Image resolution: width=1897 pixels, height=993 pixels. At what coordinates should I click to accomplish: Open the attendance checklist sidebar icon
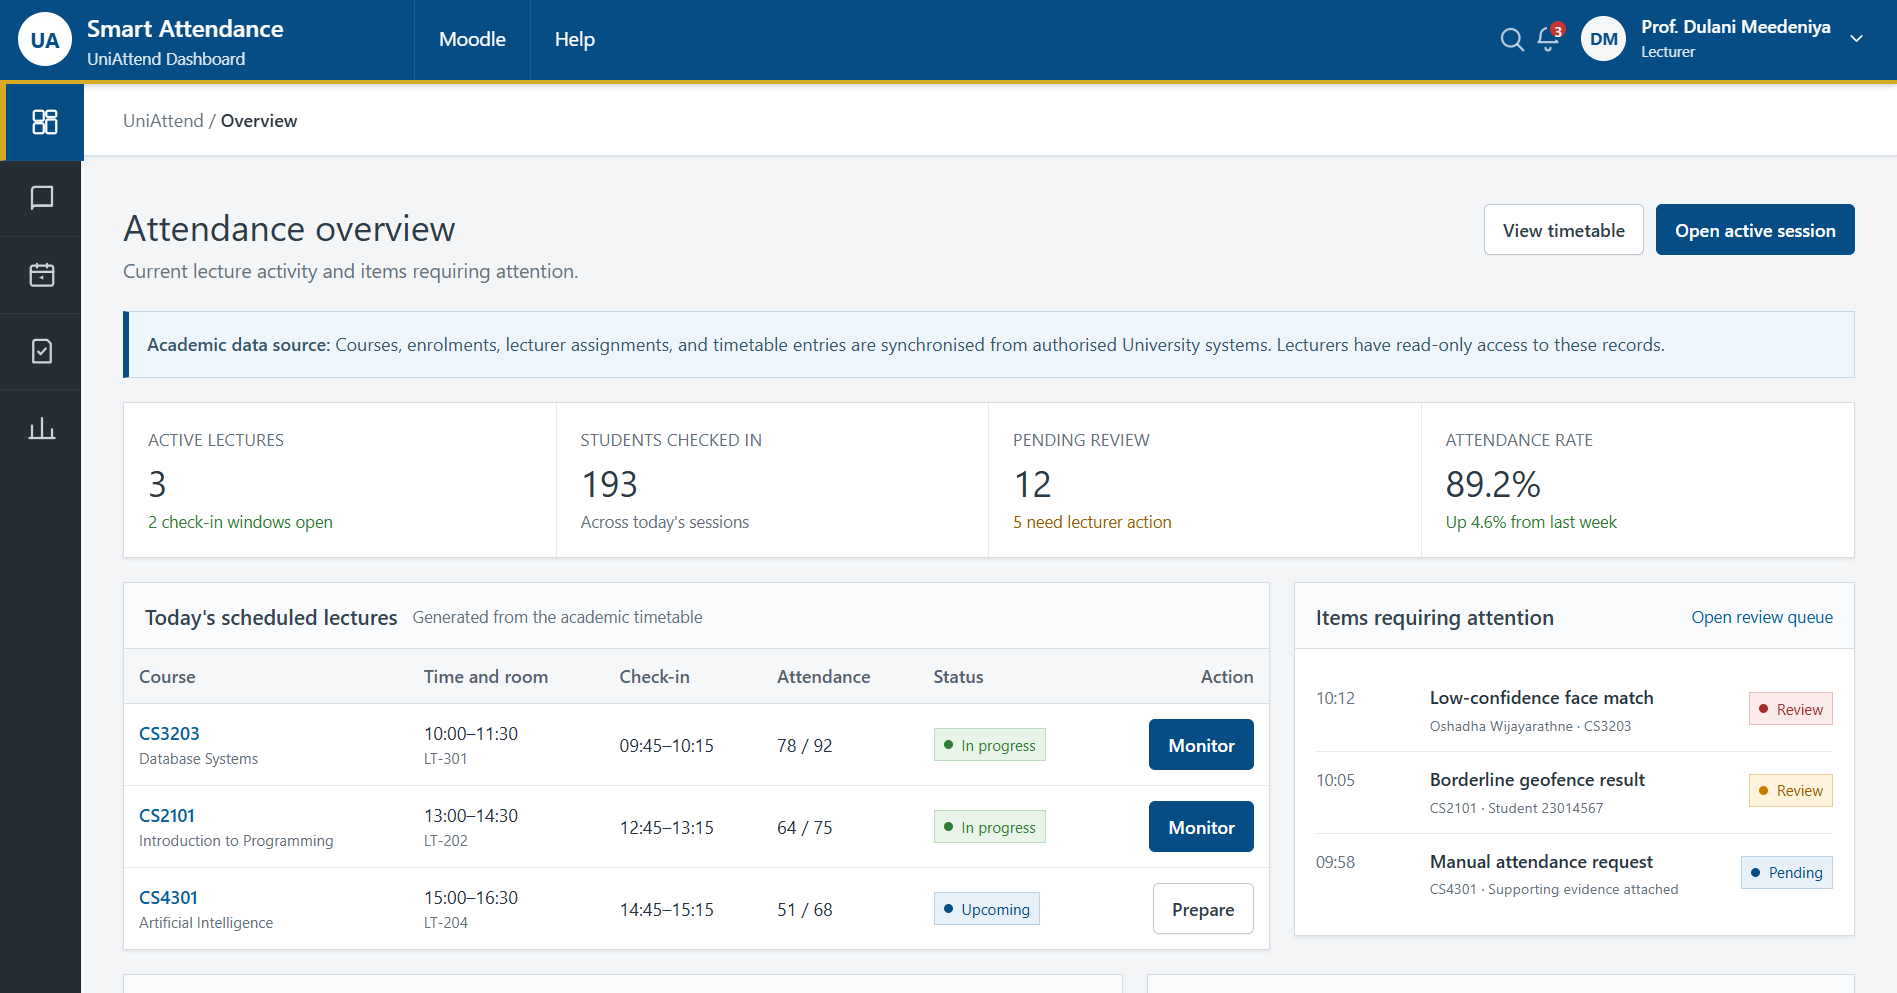(42, 351)
